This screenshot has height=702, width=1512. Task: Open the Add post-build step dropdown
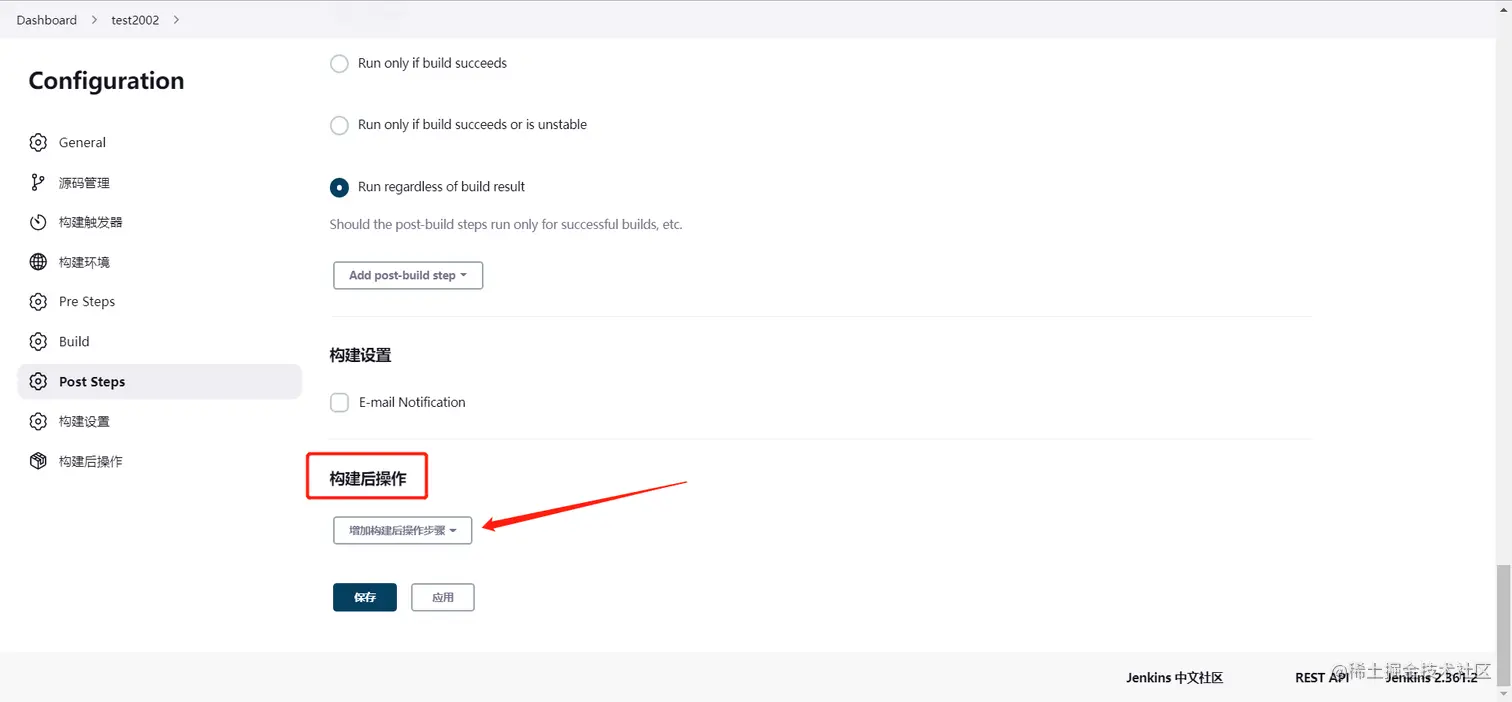(408, 275)
